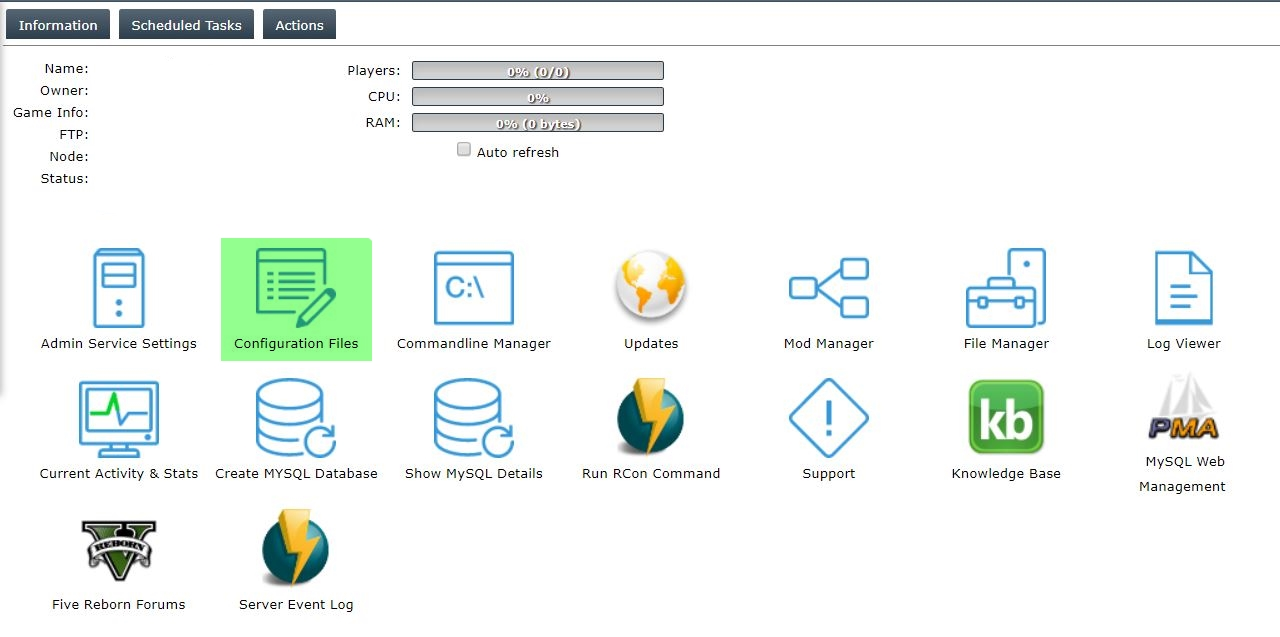Open the Mod Manager

pos(828,289)
